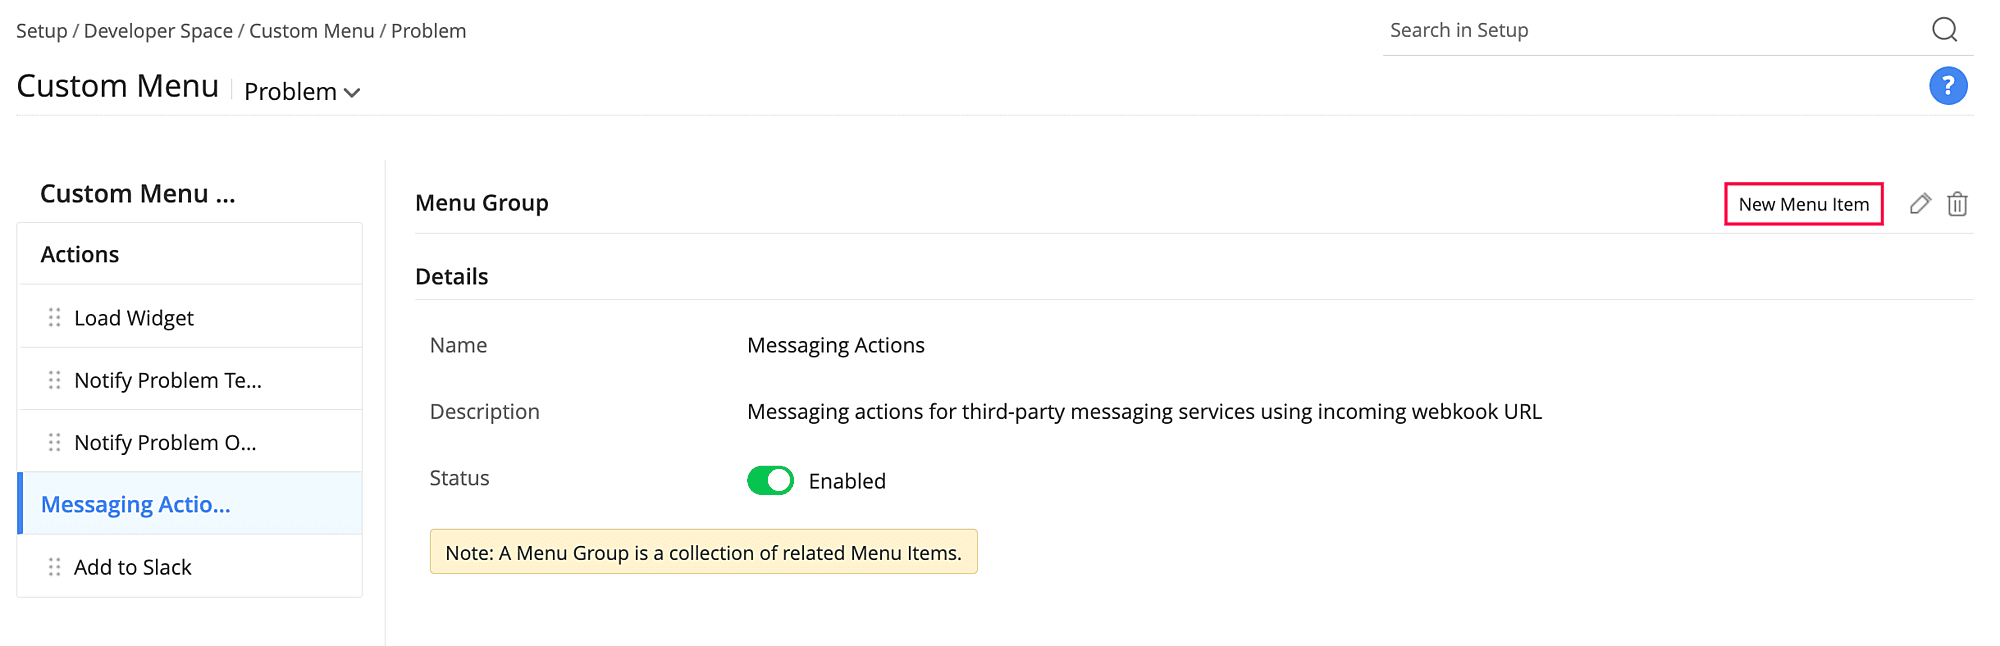Click the New Menu Item button
This screenshot has height=646, width=2000.
click(1803, 204)
